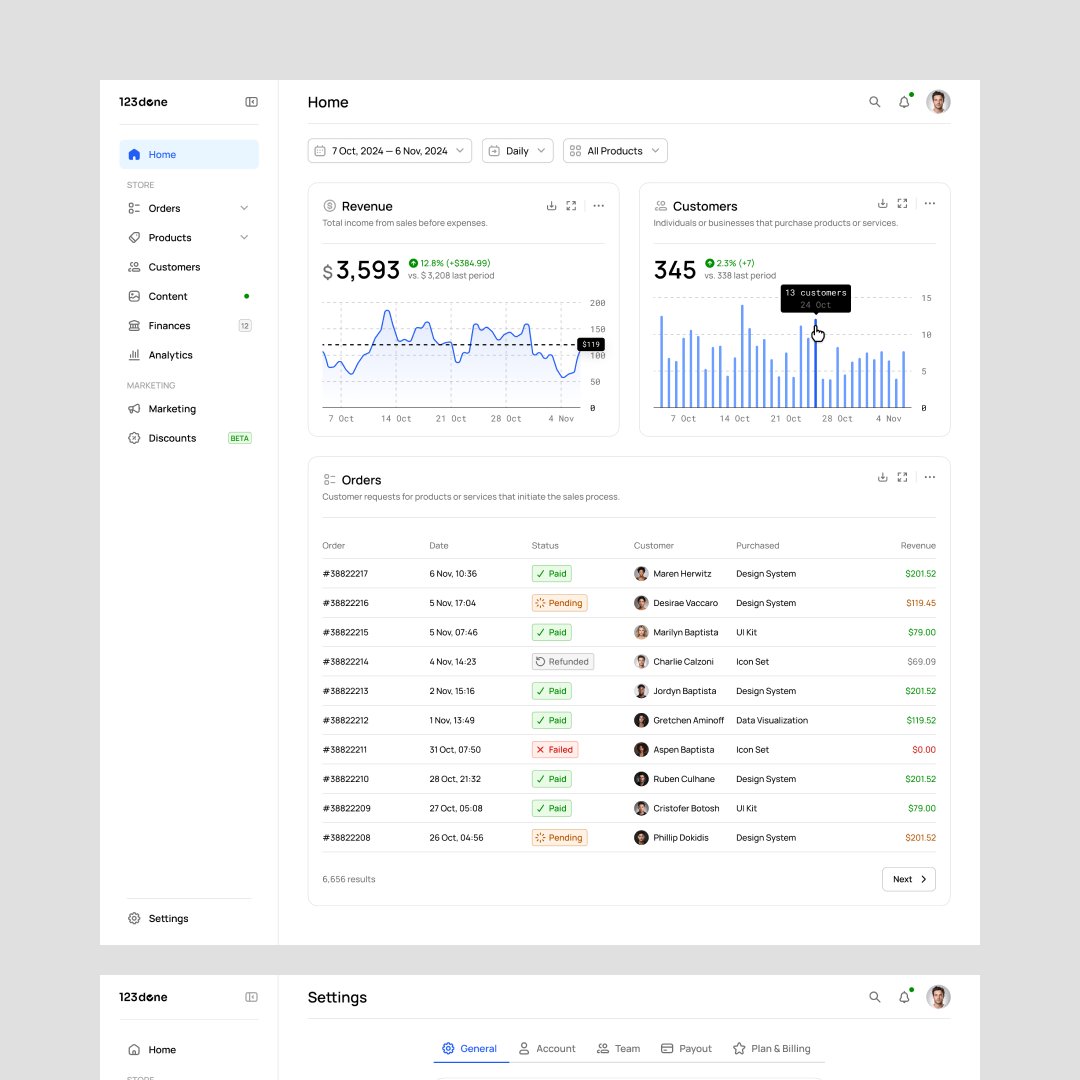The height and width of the screenshot is (1080, 1080).
Task: Open user avatar in Settings header
Action: (x=937, y=997)
